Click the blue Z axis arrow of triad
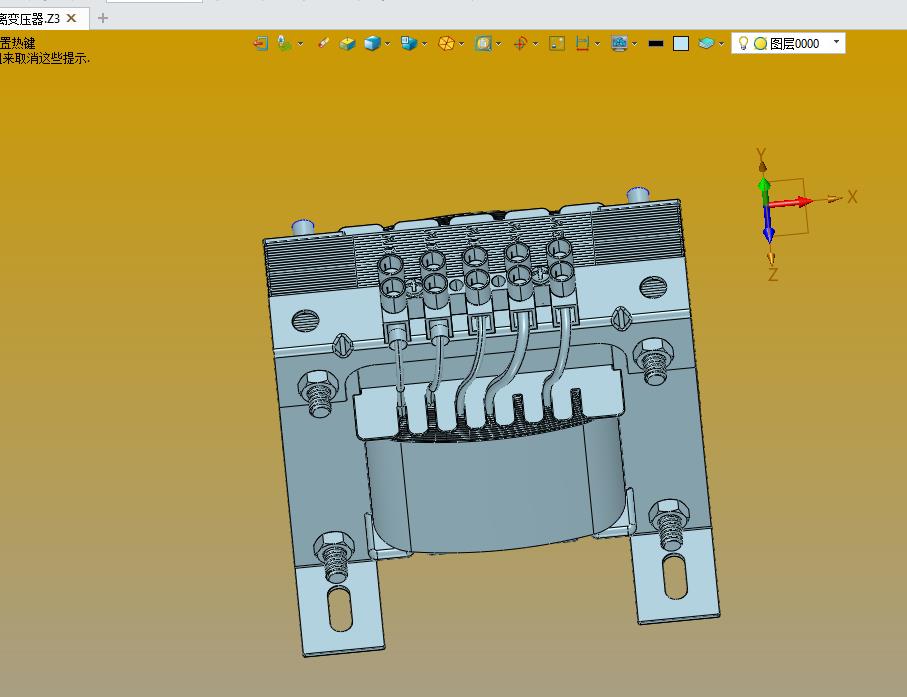 [768, 226]
